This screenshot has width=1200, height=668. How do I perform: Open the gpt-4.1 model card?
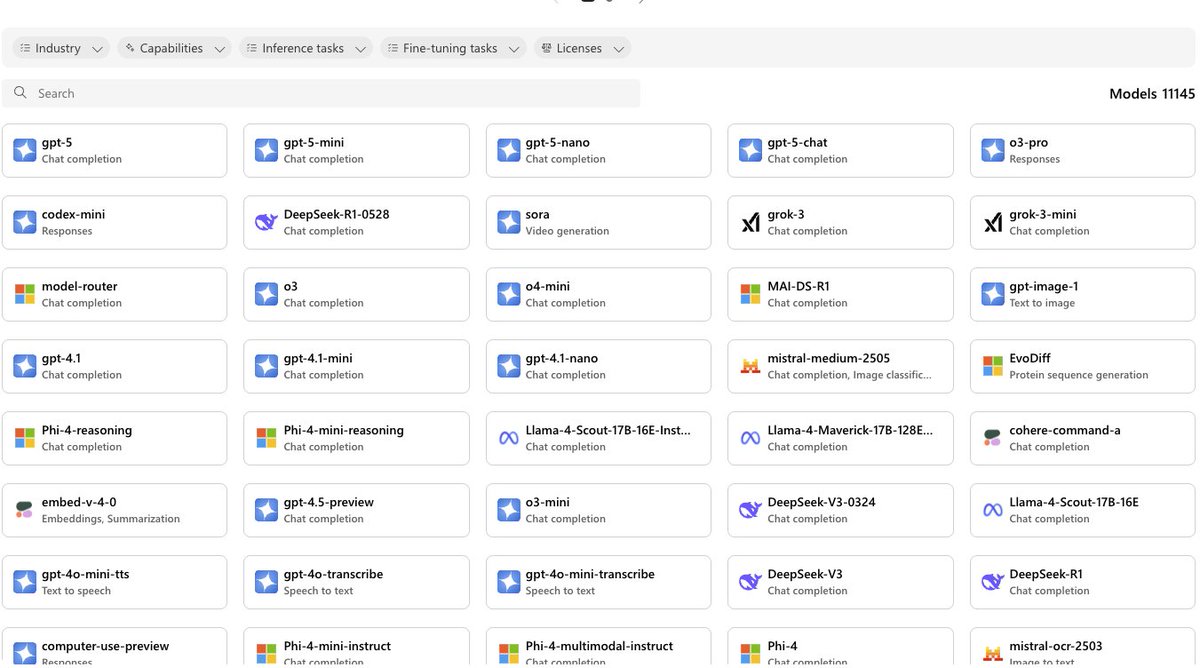tap(114, 366)
